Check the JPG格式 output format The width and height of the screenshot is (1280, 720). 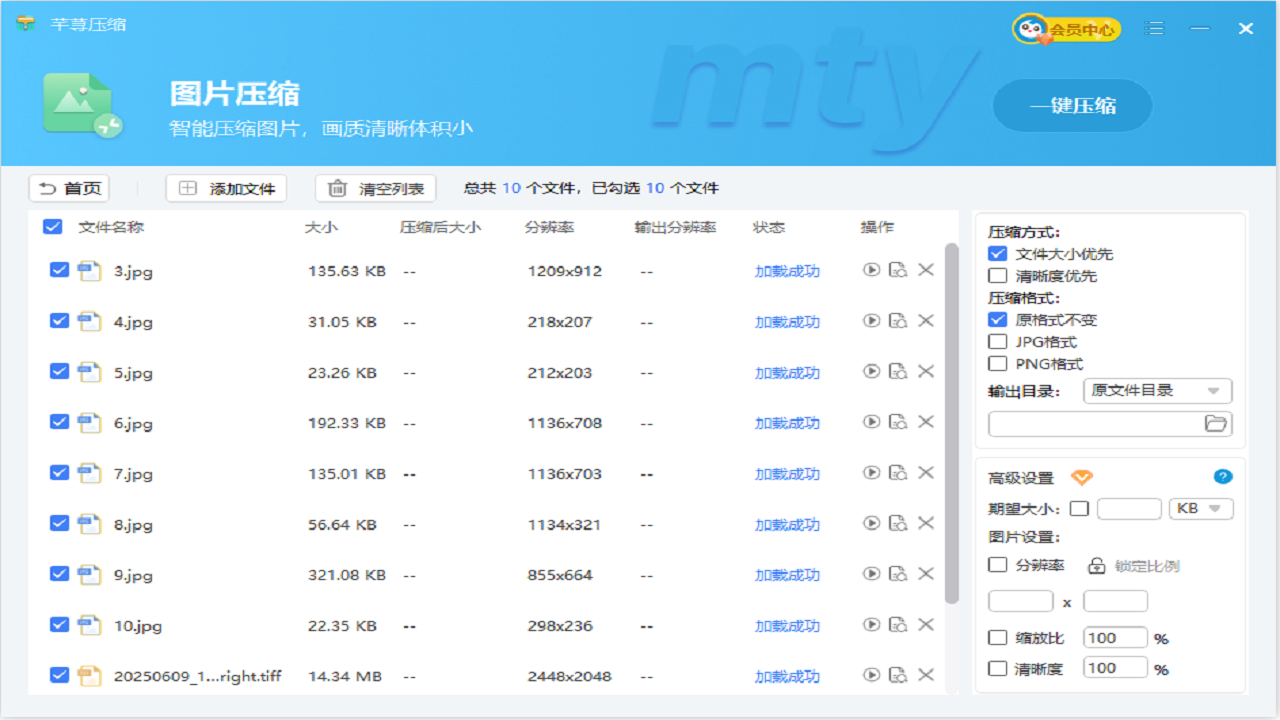coord(998,342)
